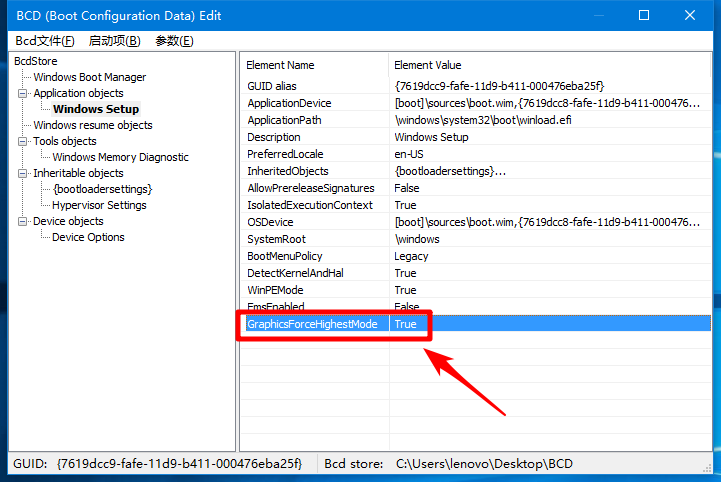
Task: Maximize the BCD Edit window
Action: (644, 15)
